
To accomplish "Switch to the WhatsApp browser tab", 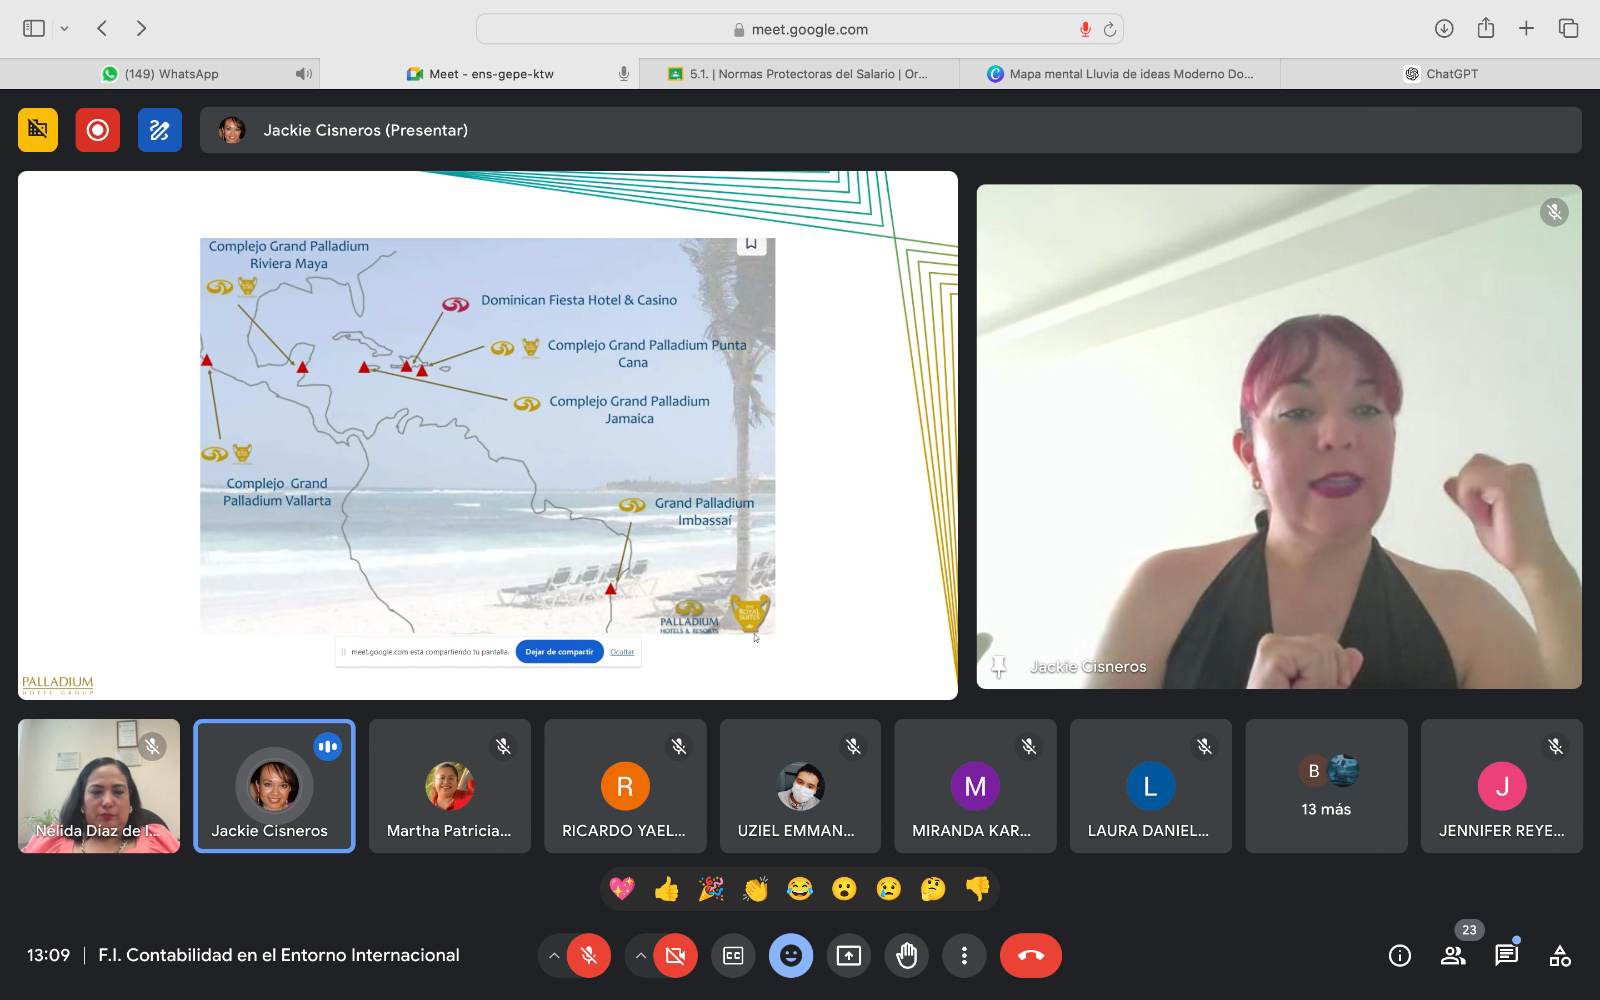I will pyautogui.click(x=160, y=74).
